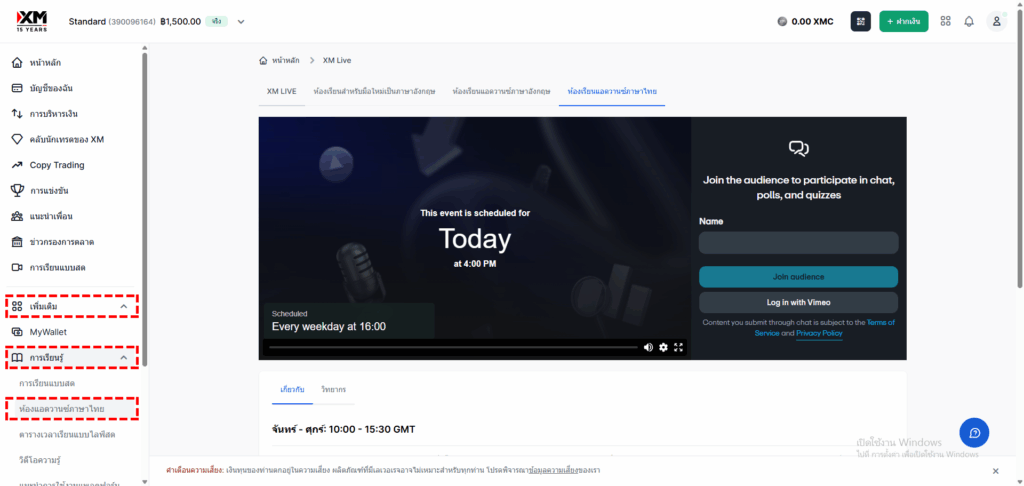Open การเรียนแบบสด submenu under การเรียนรู้
This screenshot has height=486, width=1024.
(x=47, y=383)
